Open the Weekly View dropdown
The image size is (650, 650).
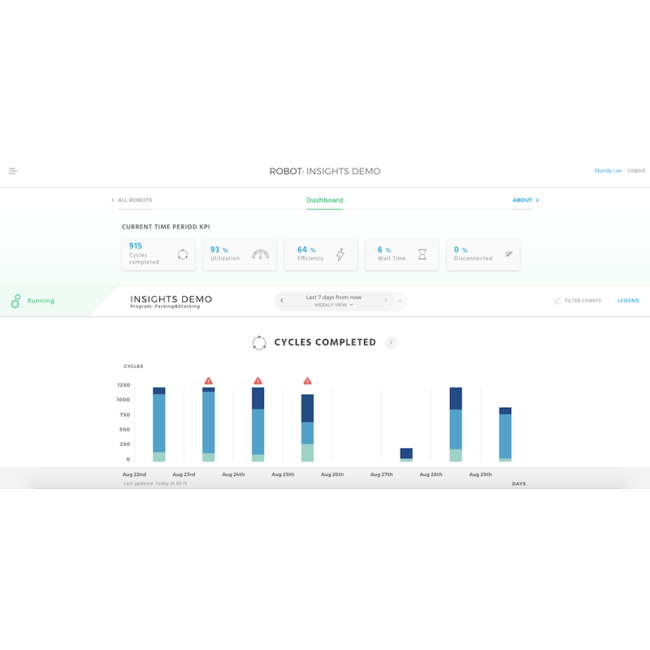[x=333, y=305]
